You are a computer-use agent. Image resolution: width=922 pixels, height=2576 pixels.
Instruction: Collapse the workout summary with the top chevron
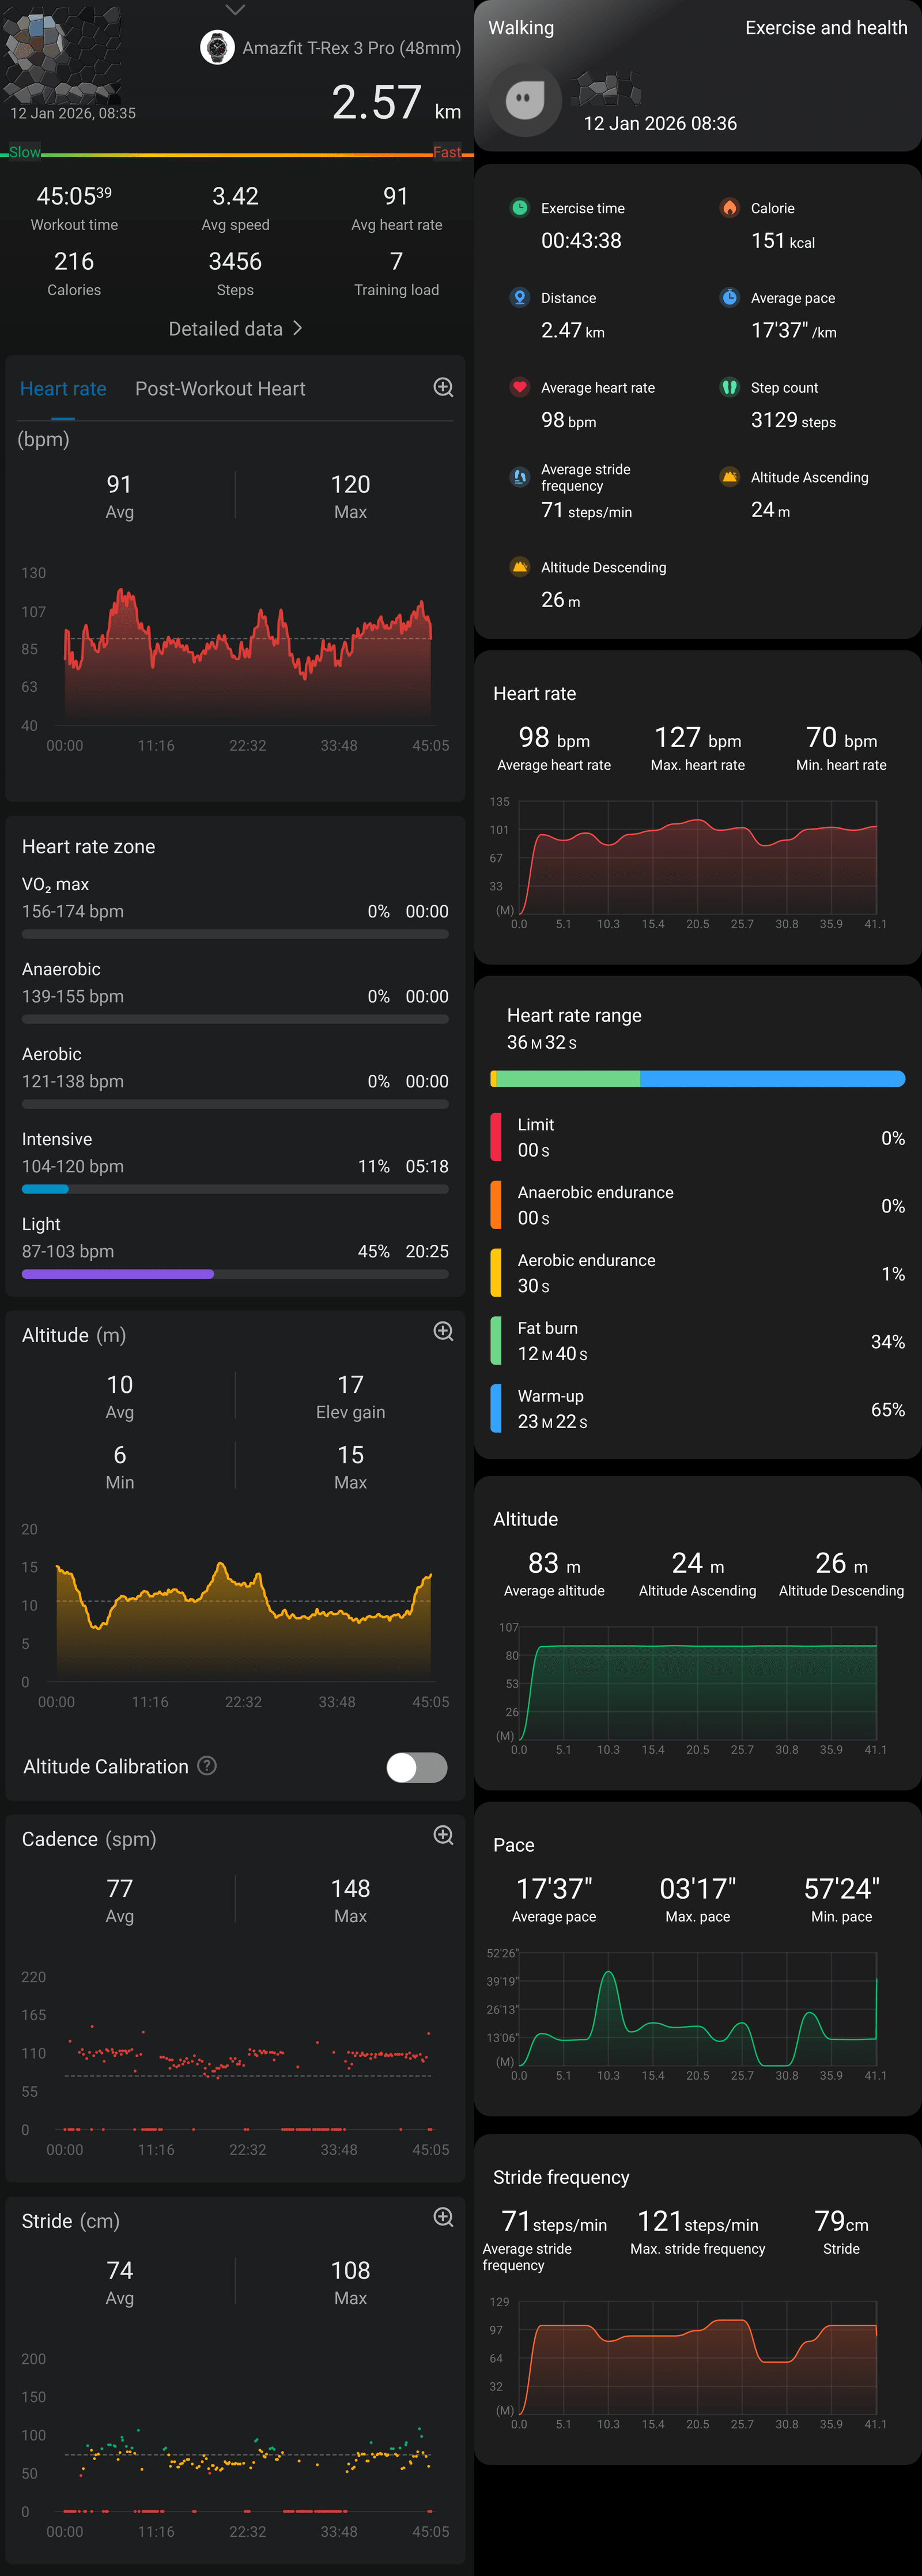coord(234,10)
